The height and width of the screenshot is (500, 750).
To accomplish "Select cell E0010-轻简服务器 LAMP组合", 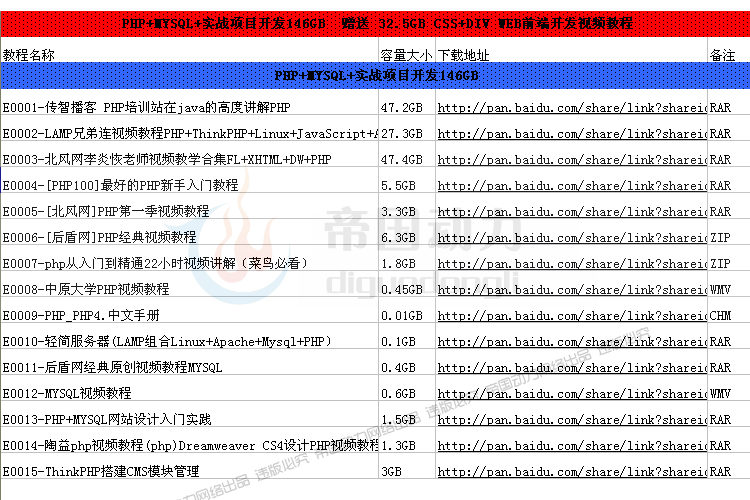I will (189, 336).
